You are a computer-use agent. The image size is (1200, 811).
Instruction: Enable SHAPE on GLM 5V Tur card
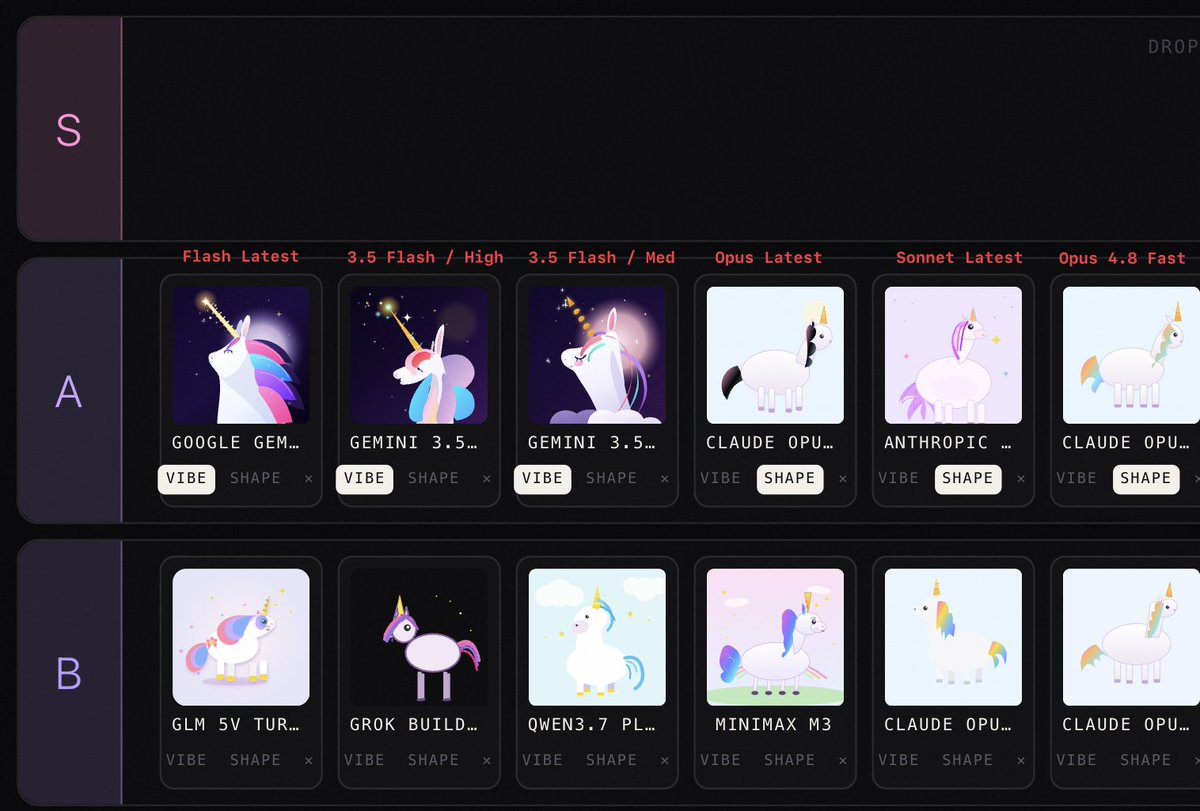coord(255,761)
